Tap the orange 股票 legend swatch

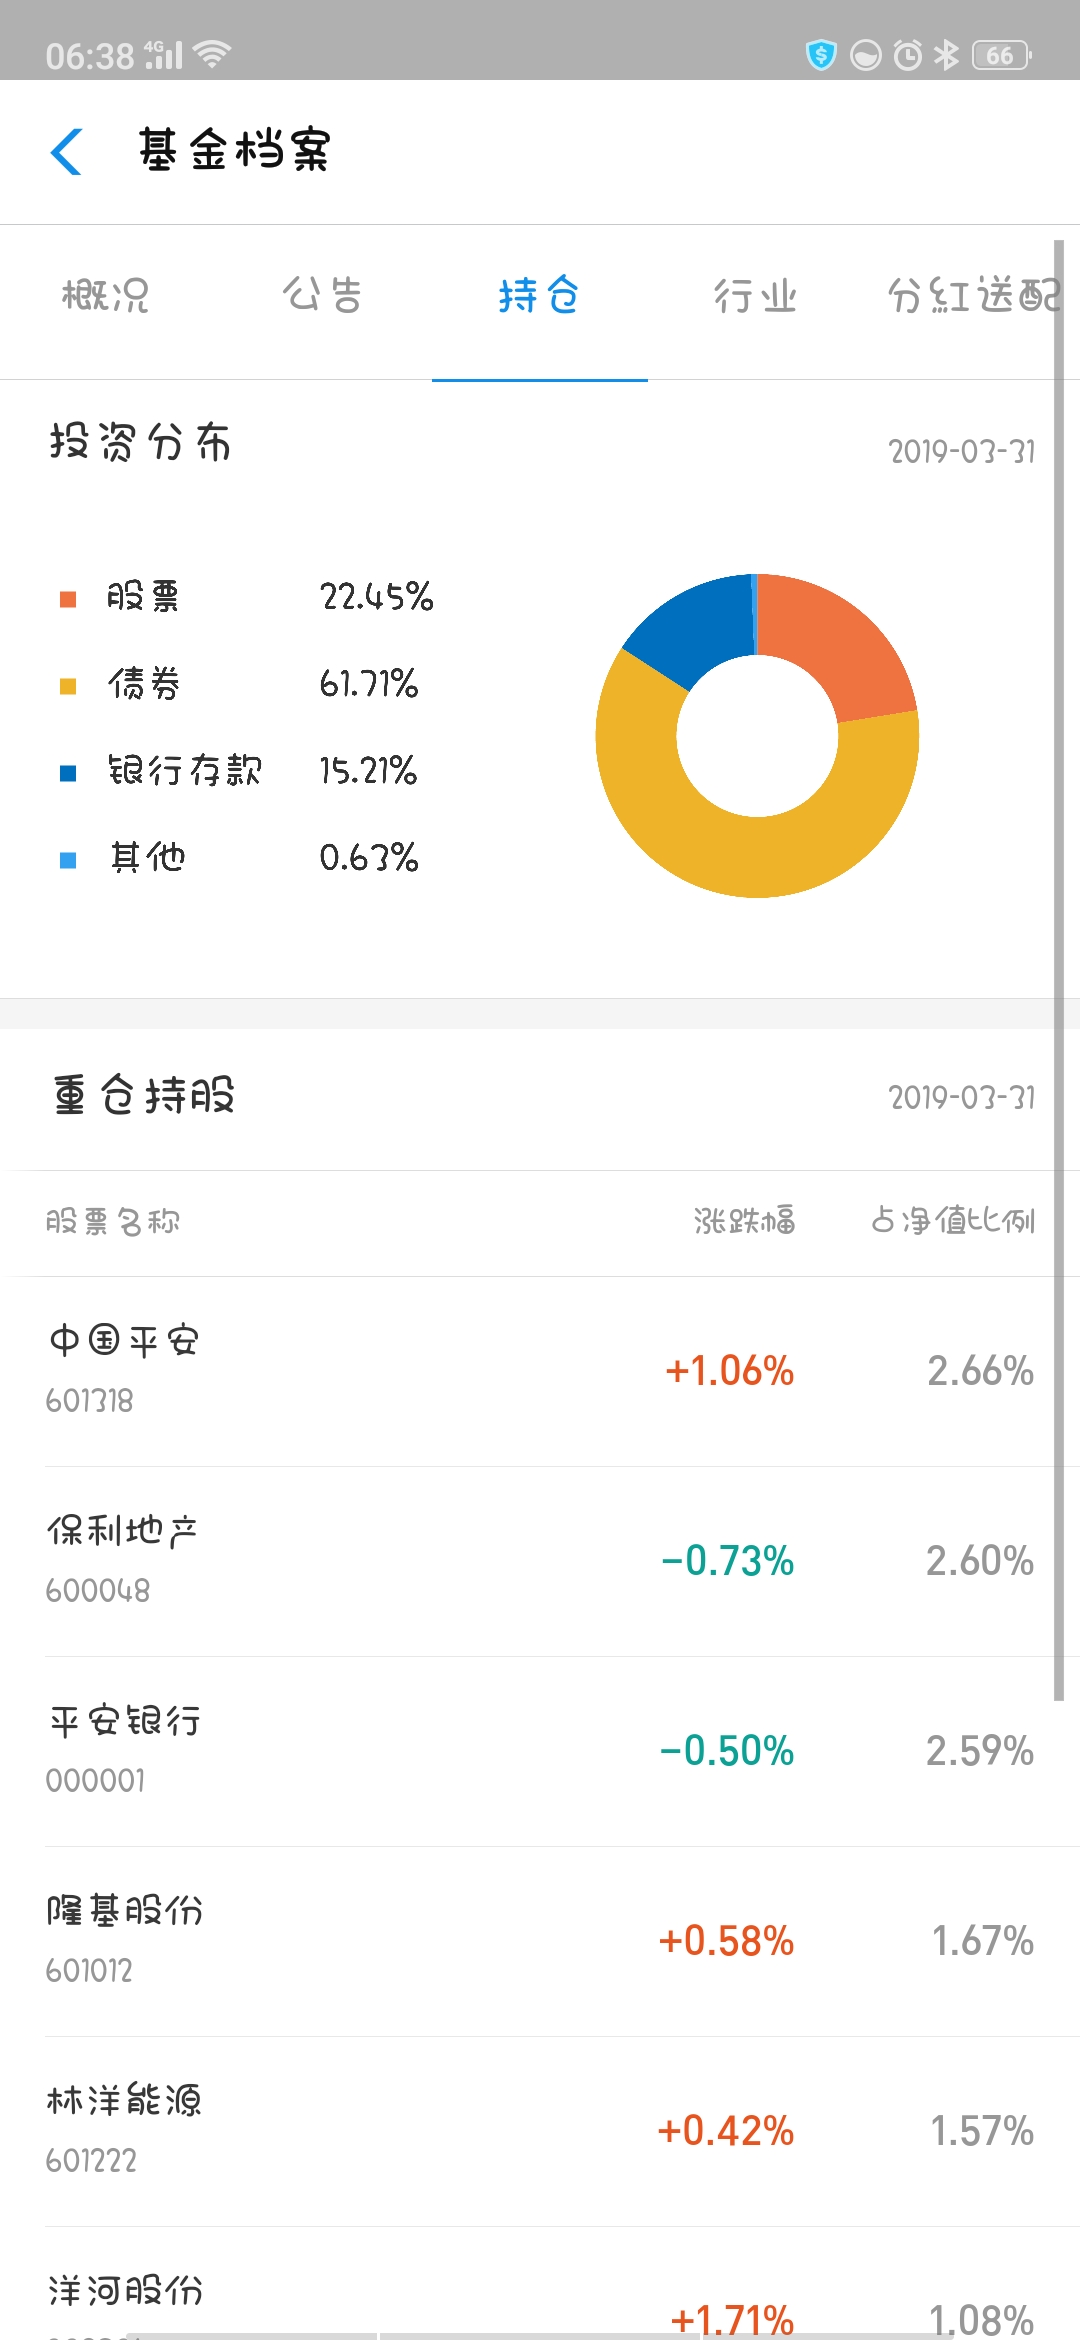68,599
